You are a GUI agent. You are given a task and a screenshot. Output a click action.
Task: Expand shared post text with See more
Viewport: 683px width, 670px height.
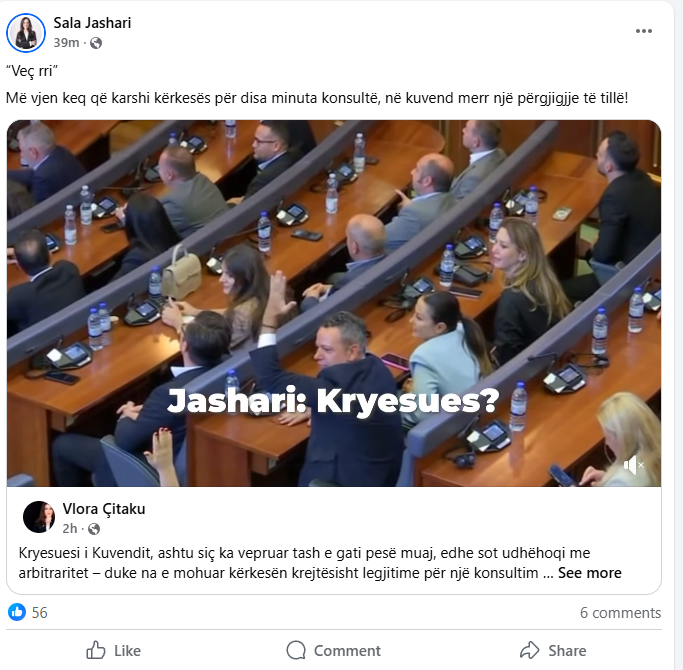(589, 573)
